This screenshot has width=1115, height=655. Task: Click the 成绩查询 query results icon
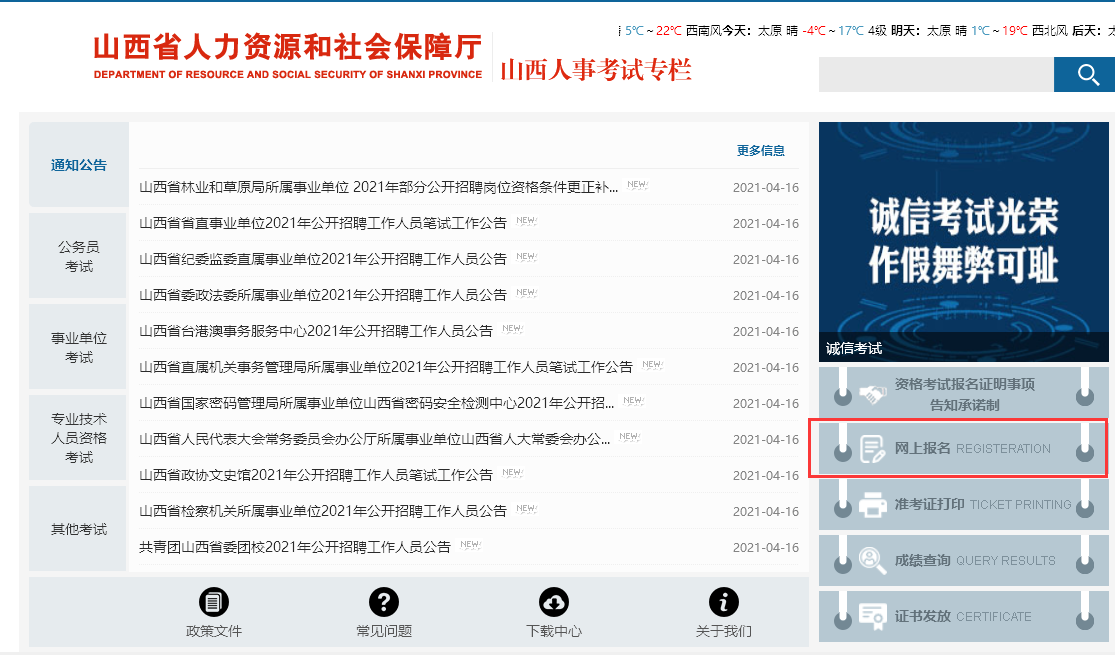872,561
